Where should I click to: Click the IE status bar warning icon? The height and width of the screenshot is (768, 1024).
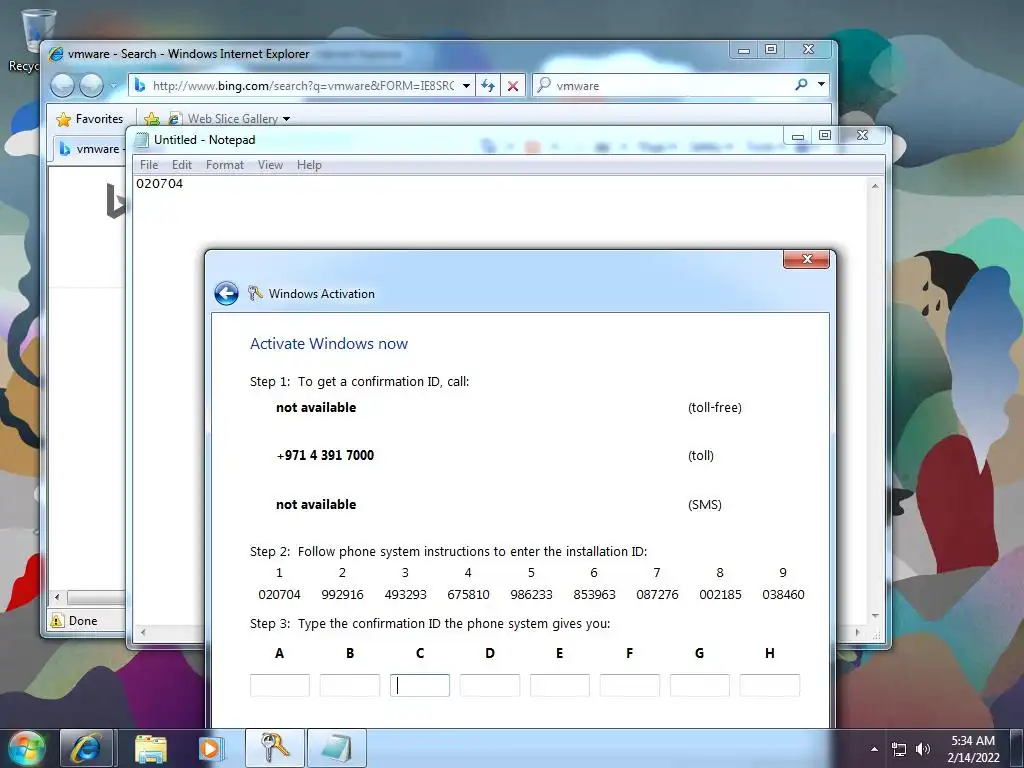pos(57,620)
